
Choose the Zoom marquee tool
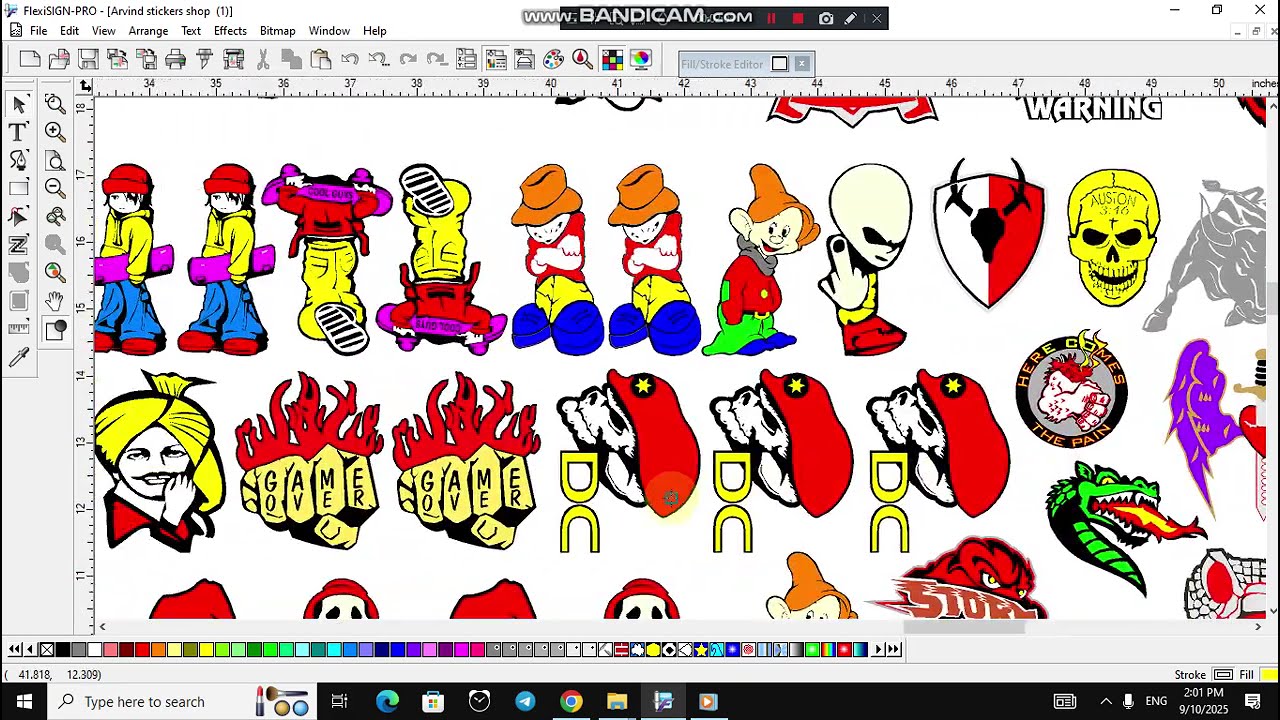[x=55, y=104]
